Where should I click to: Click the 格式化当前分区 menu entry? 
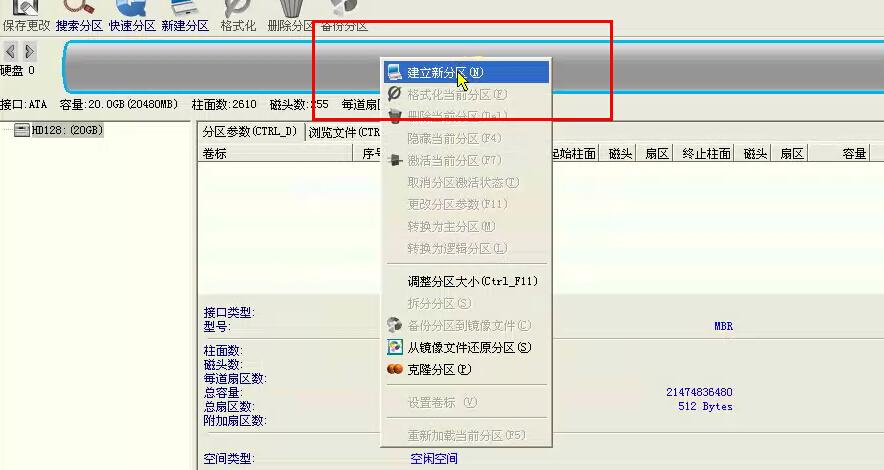[466, 94]
